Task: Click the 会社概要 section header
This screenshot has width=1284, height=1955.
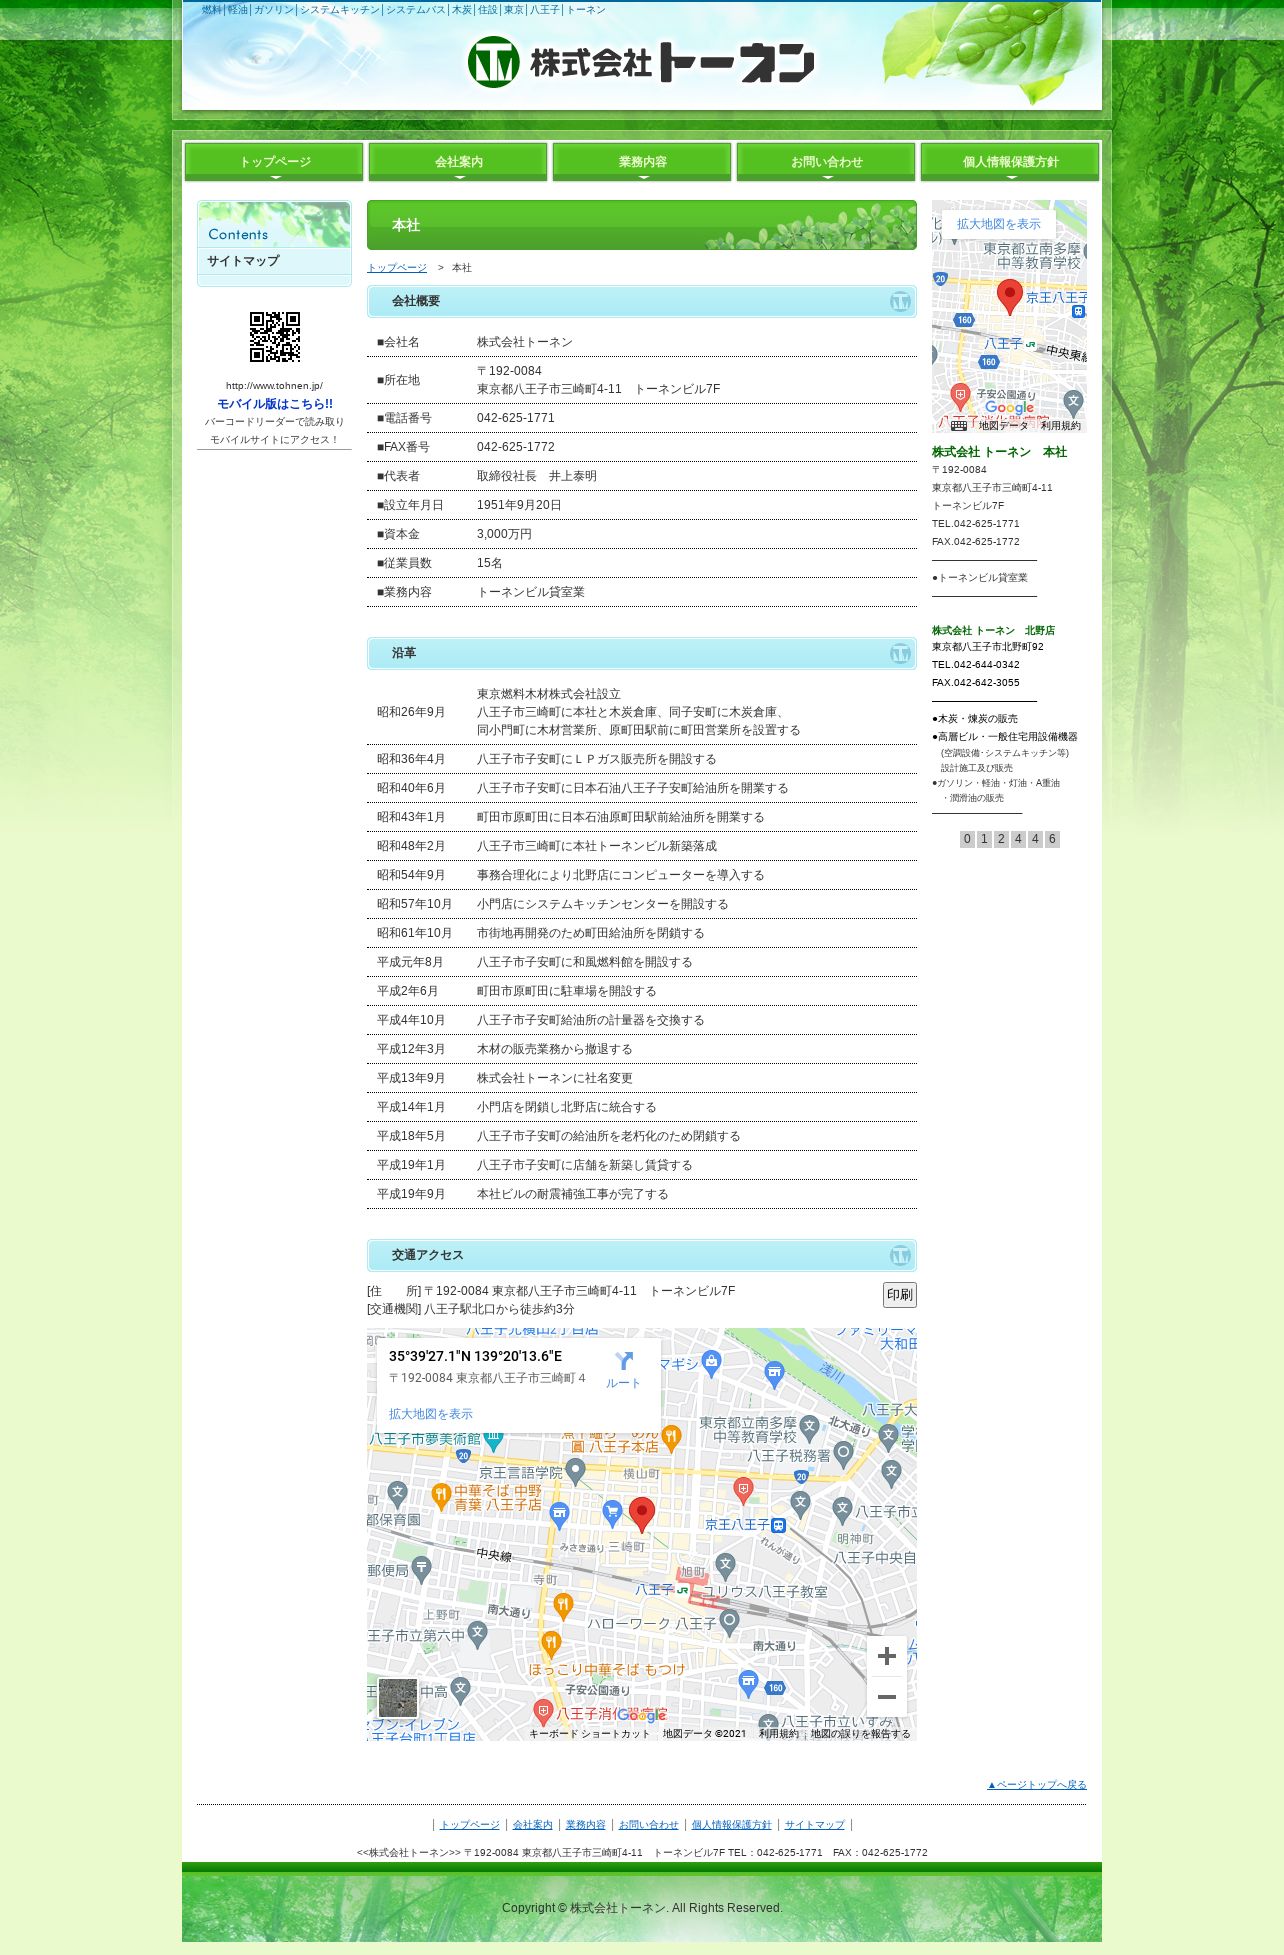Action: click(642, 301)
